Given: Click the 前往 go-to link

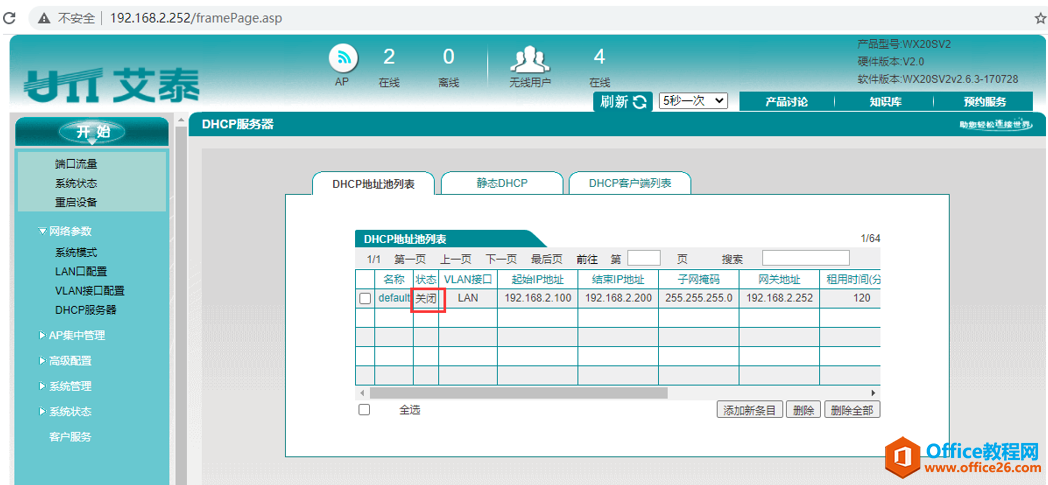Looking at the screenshot, I should (587, 259).
